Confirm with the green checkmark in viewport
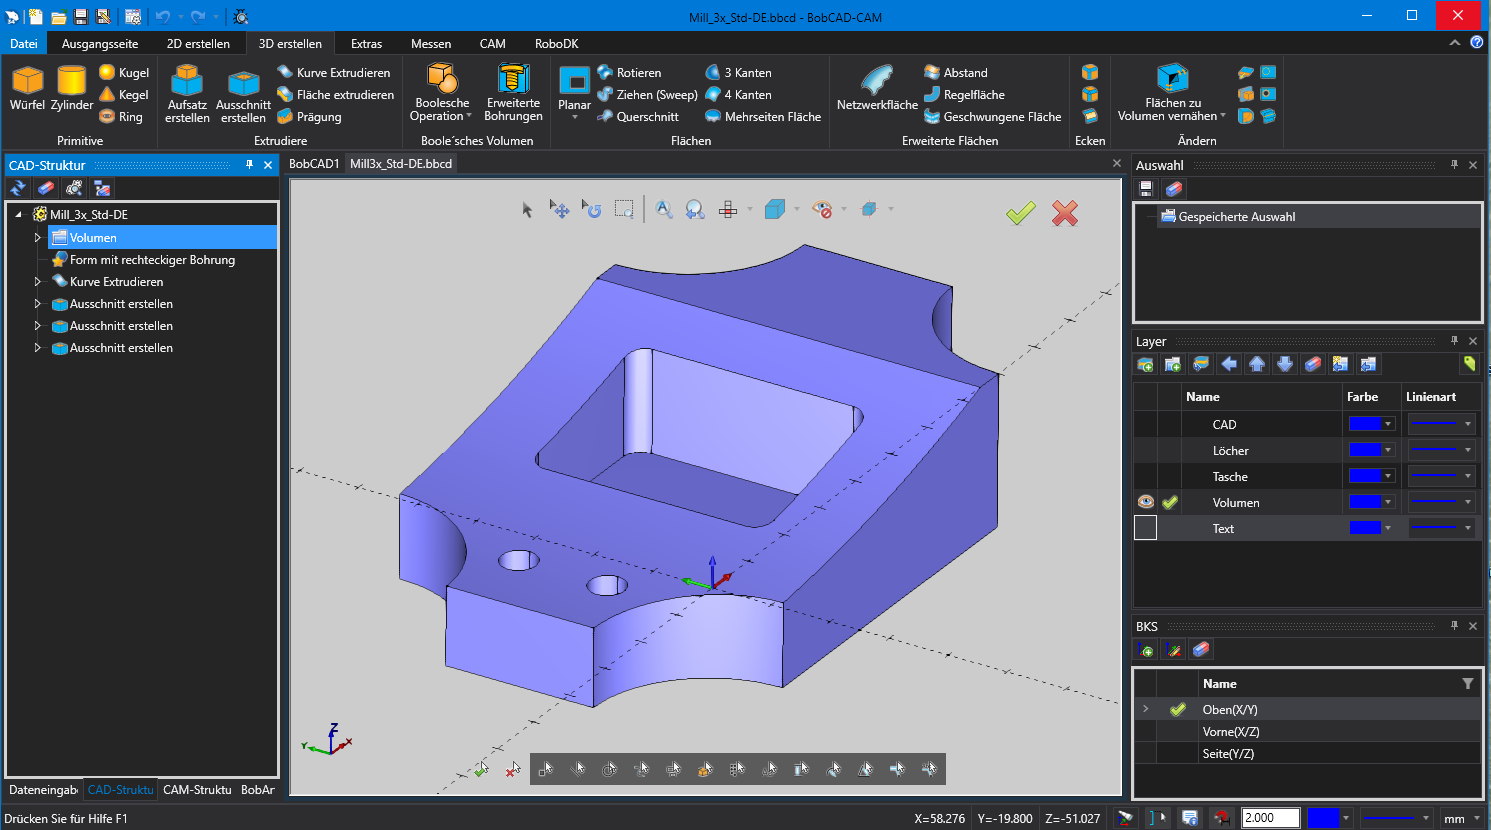The width and height of the screenshot is (1491, 830). coord(1020,213)
